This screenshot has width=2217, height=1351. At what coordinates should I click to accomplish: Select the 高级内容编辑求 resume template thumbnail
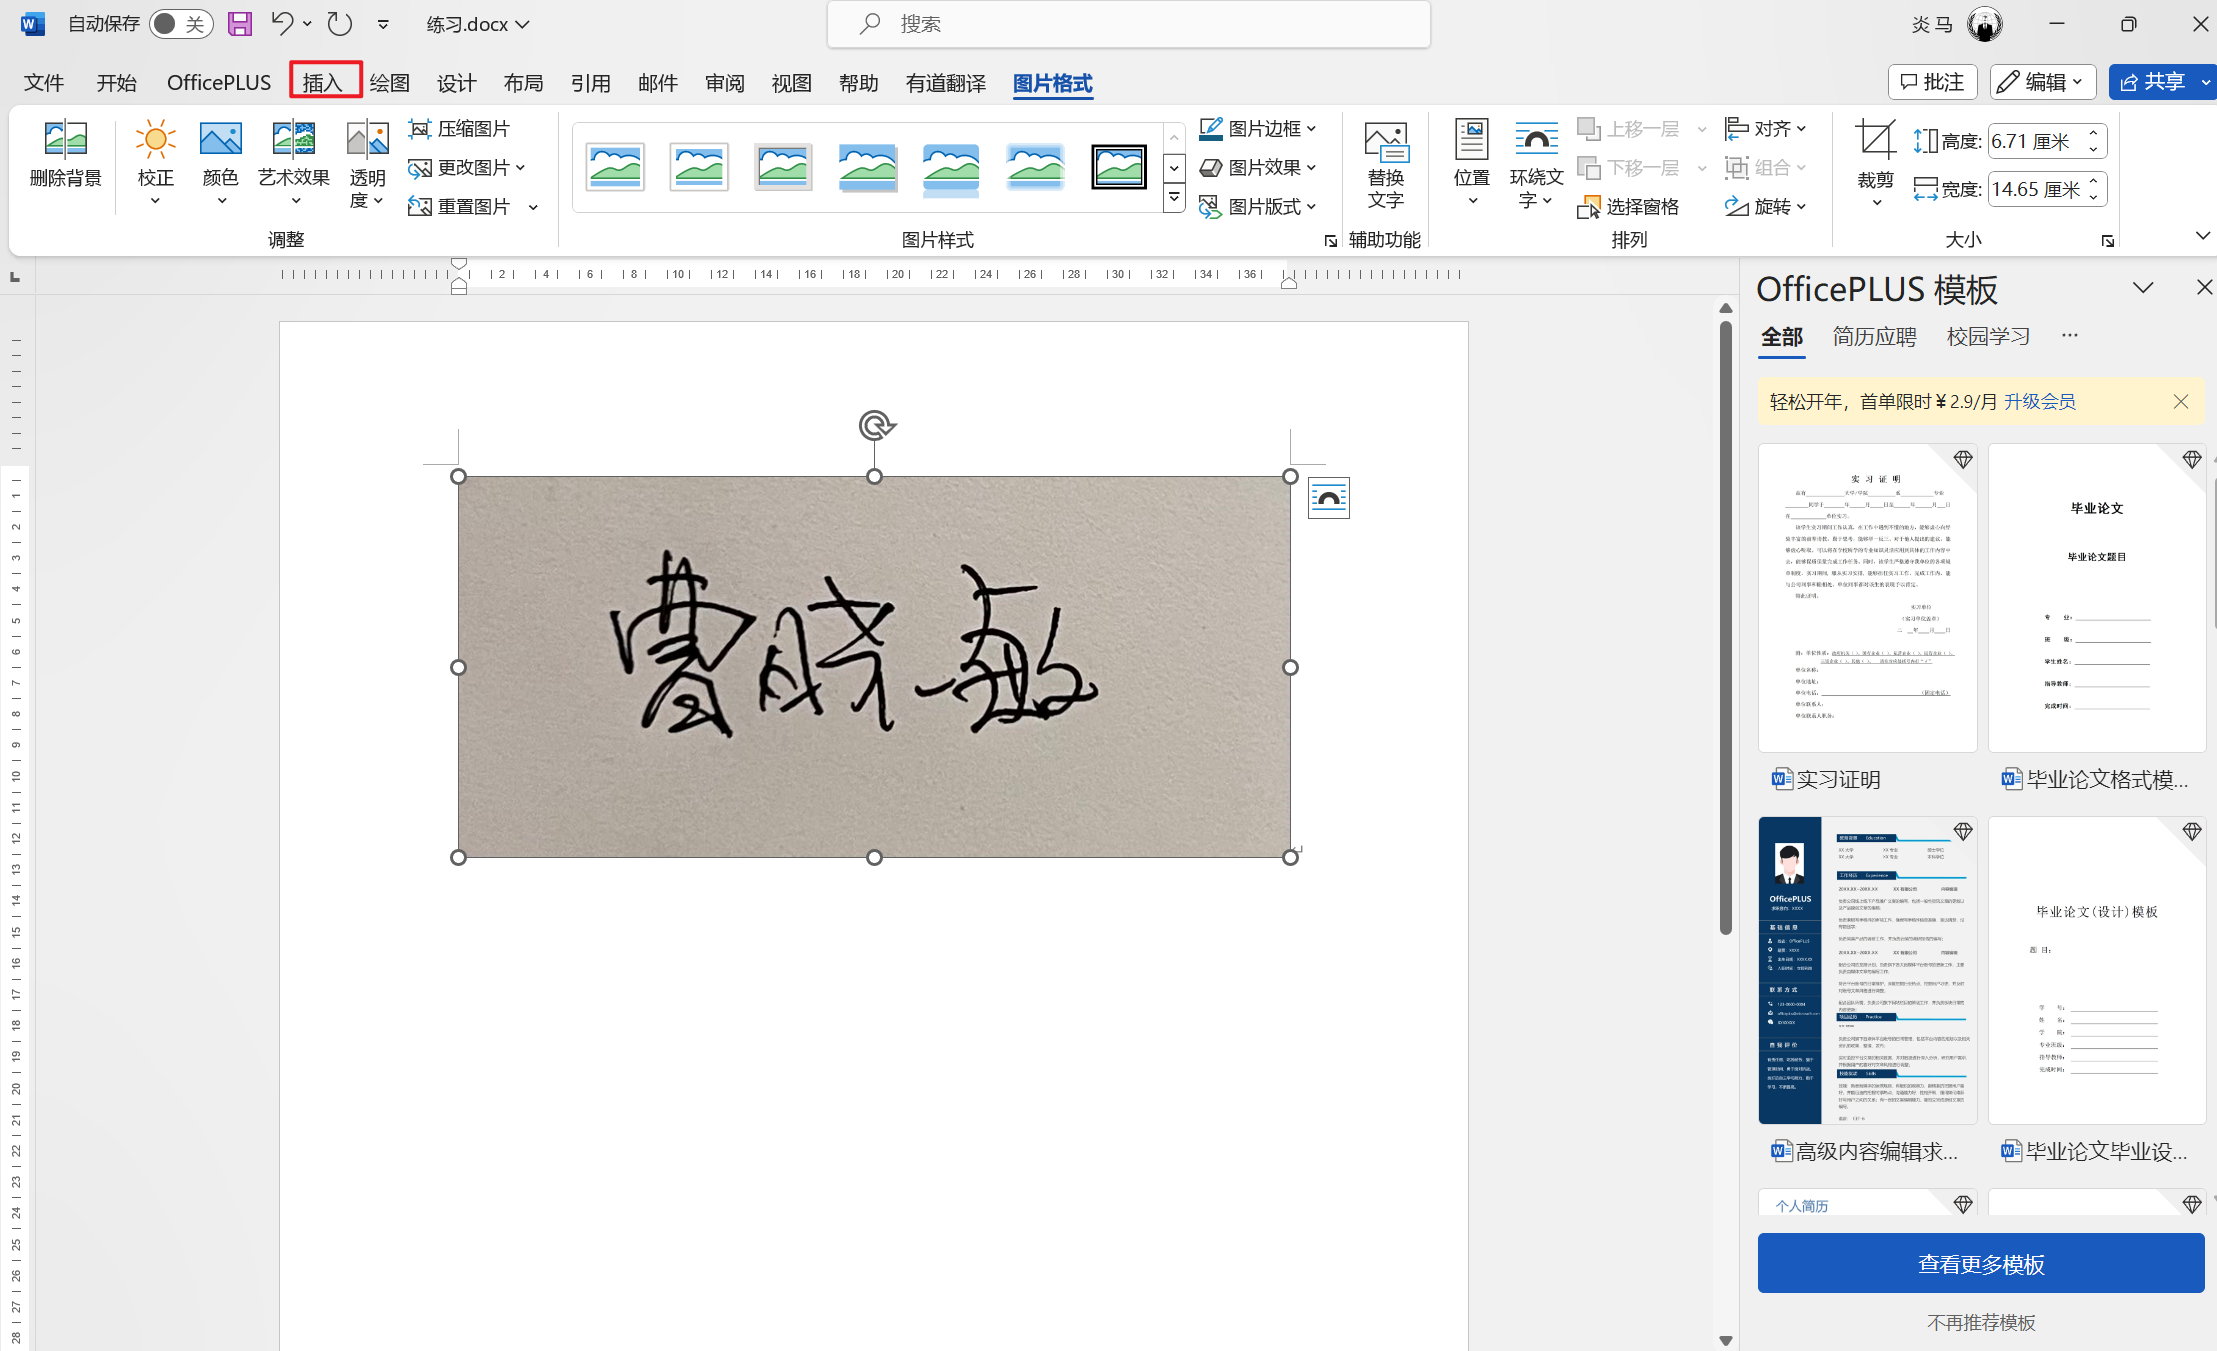pos(1867,970)
